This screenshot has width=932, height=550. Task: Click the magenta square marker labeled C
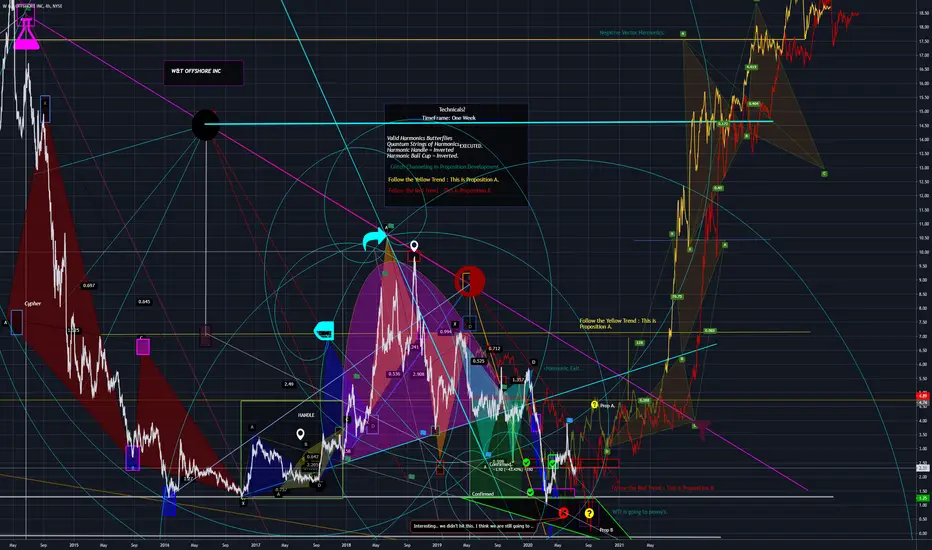(x=143, y=347)
